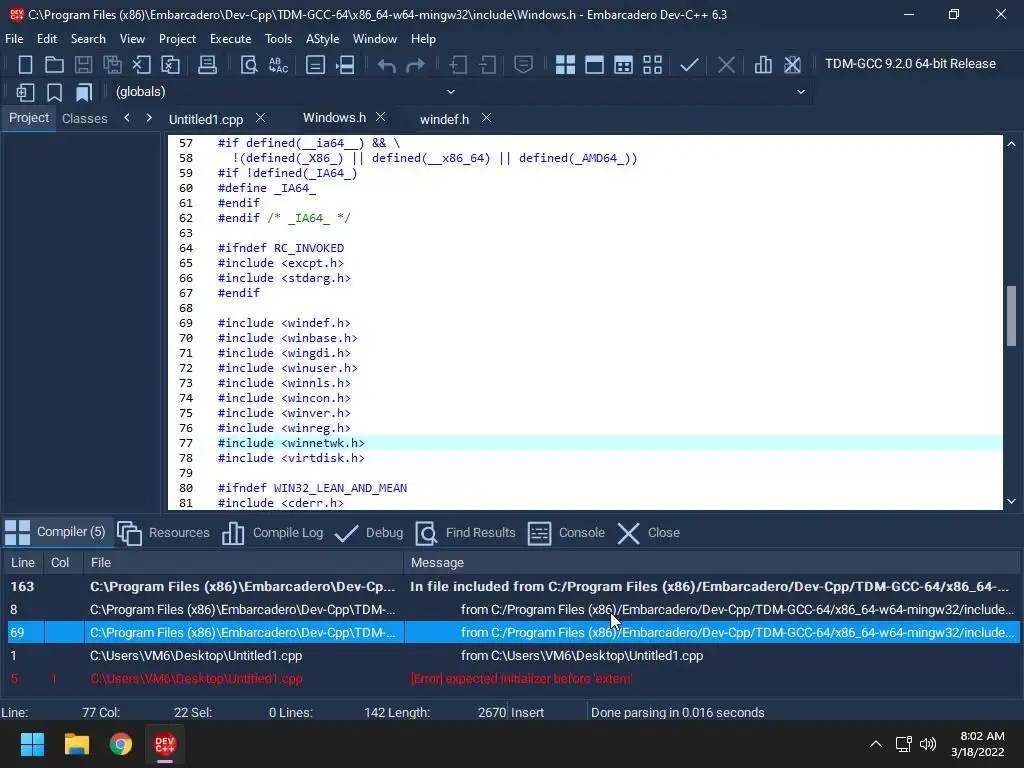Image resolution: width=1024 pixels, height=768 pixels.
Task: Click the Run window icon
Action: pyautogui.click(x=594, y=64)
